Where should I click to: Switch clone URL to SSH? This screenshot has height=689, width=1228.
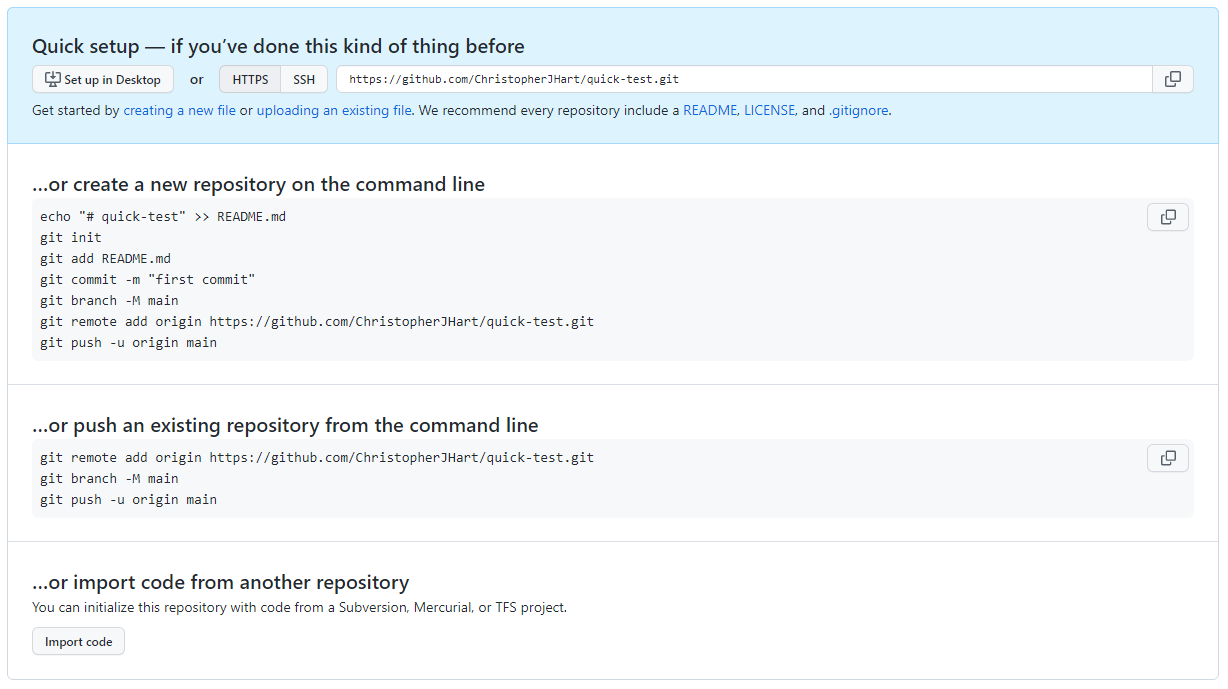(x=304, y=80)
